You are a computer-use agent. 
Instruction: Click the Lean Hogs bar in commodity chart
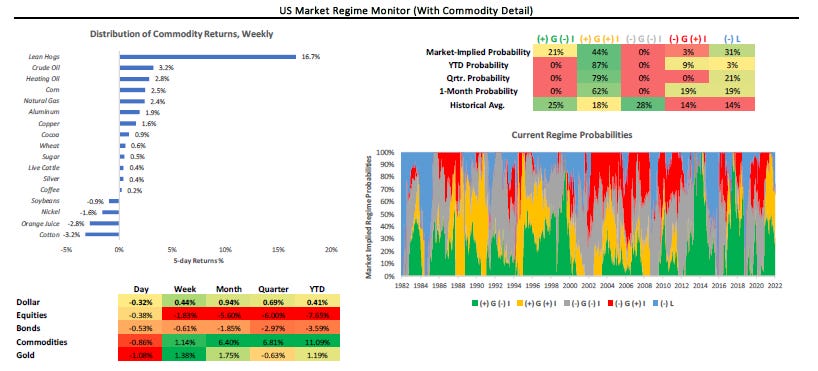click(208, 56)
